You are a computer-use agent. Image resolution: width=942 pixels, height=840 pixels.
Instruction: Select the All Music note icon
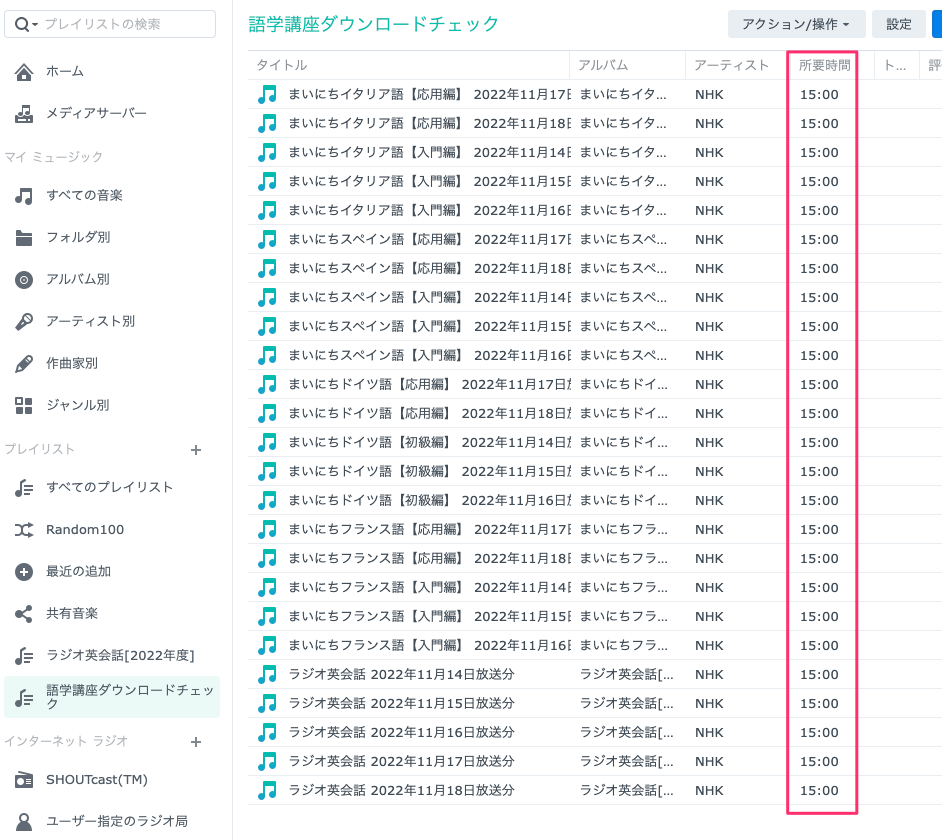pos(24,196)
